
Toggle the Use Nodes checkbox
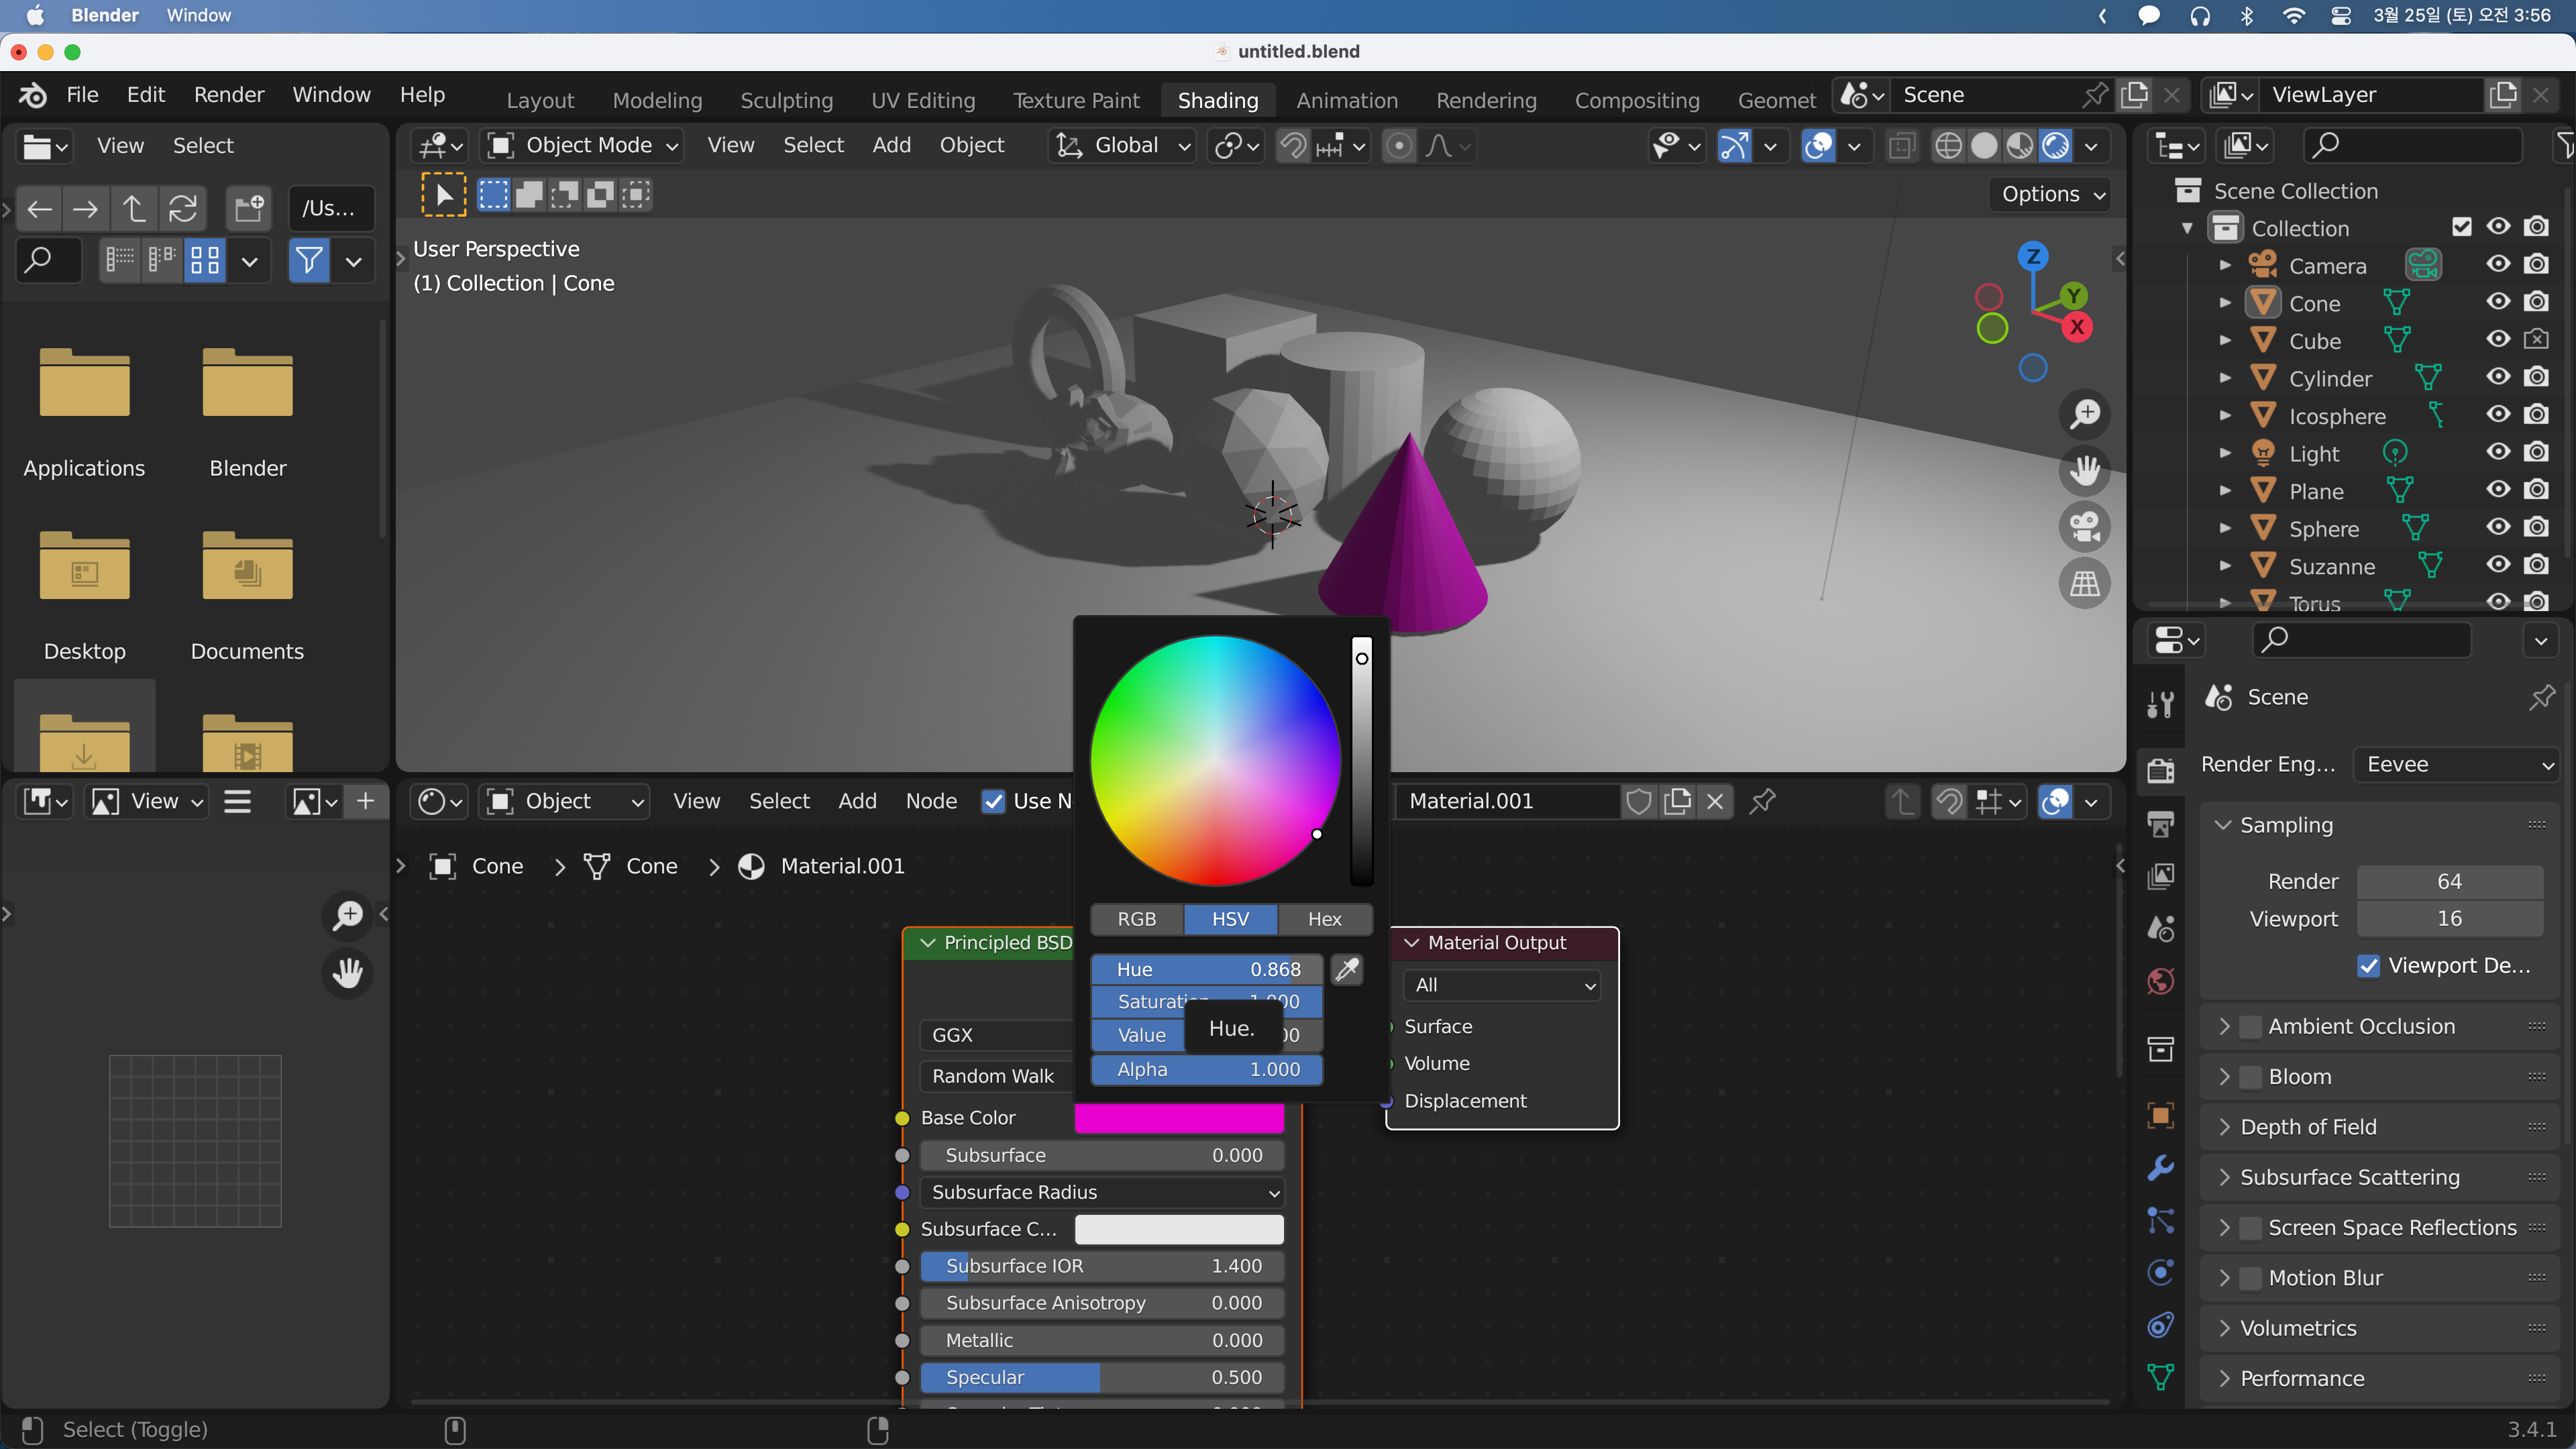[993, 801]
